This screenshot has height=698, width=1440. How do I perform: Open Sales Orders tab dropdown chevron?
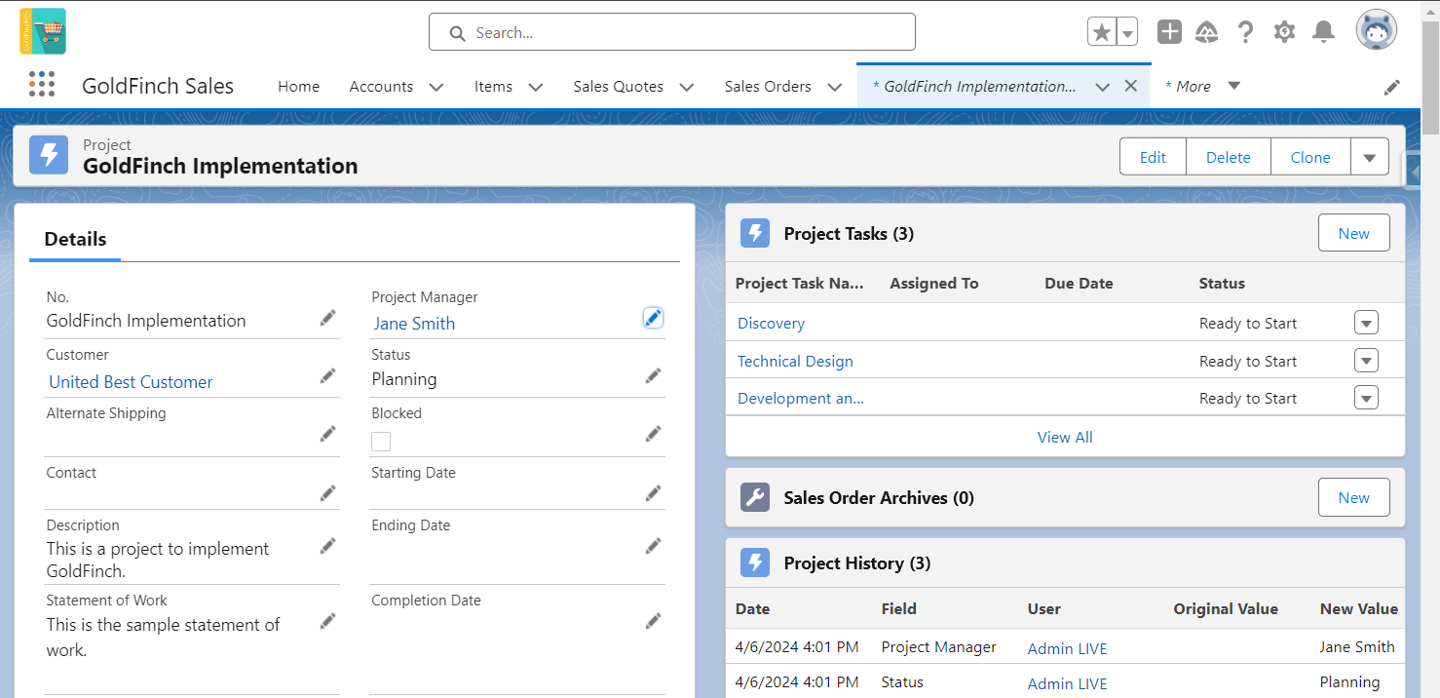[834, 87]
